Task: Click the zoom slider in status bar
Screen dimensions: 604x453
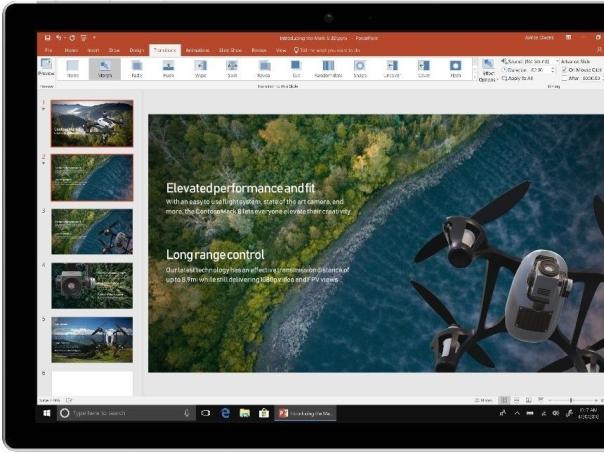Action: coord(570,400)
